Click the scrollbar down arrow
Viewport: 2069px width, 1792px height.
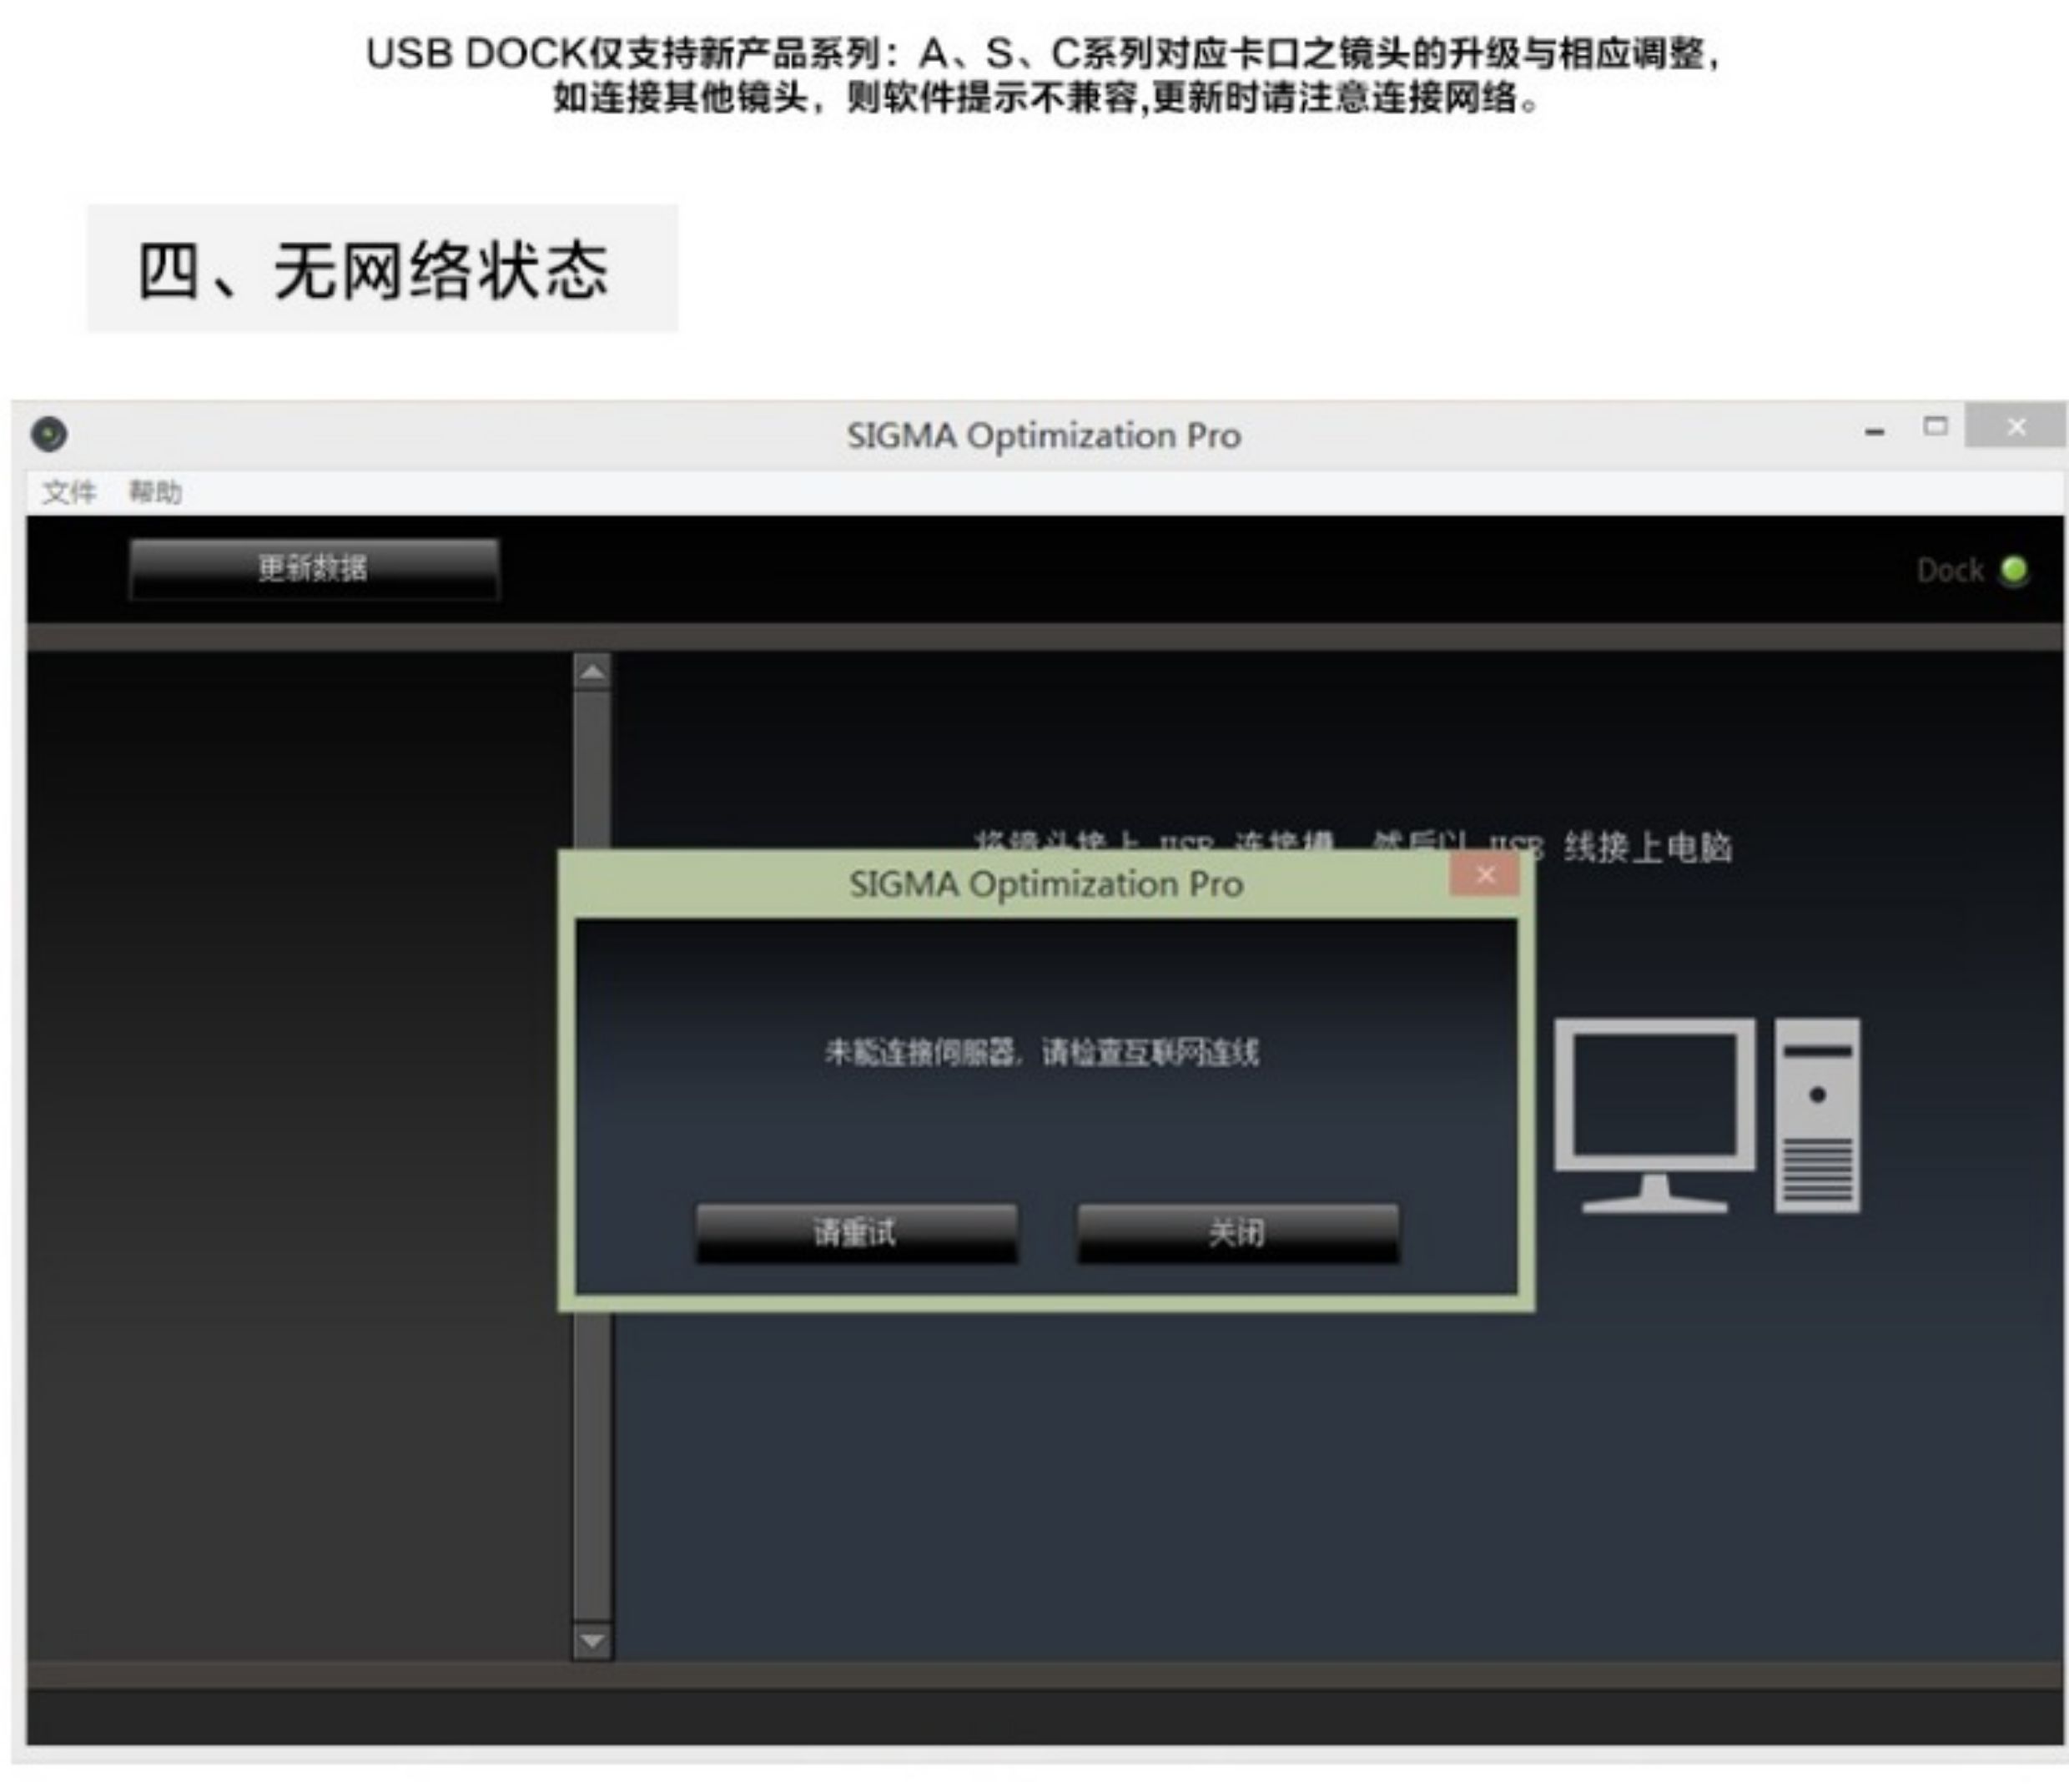(592, 1641)
